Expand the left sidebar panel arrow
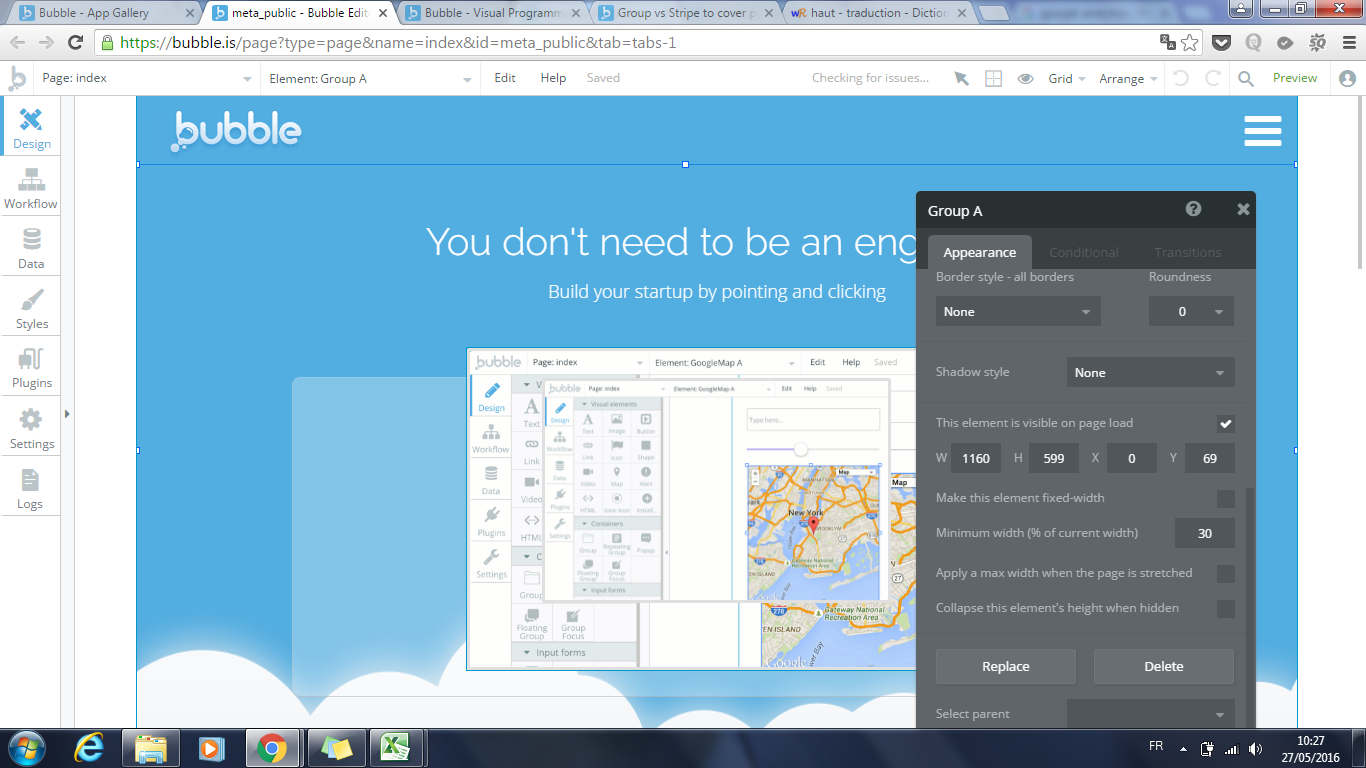 tap(67, 413)
